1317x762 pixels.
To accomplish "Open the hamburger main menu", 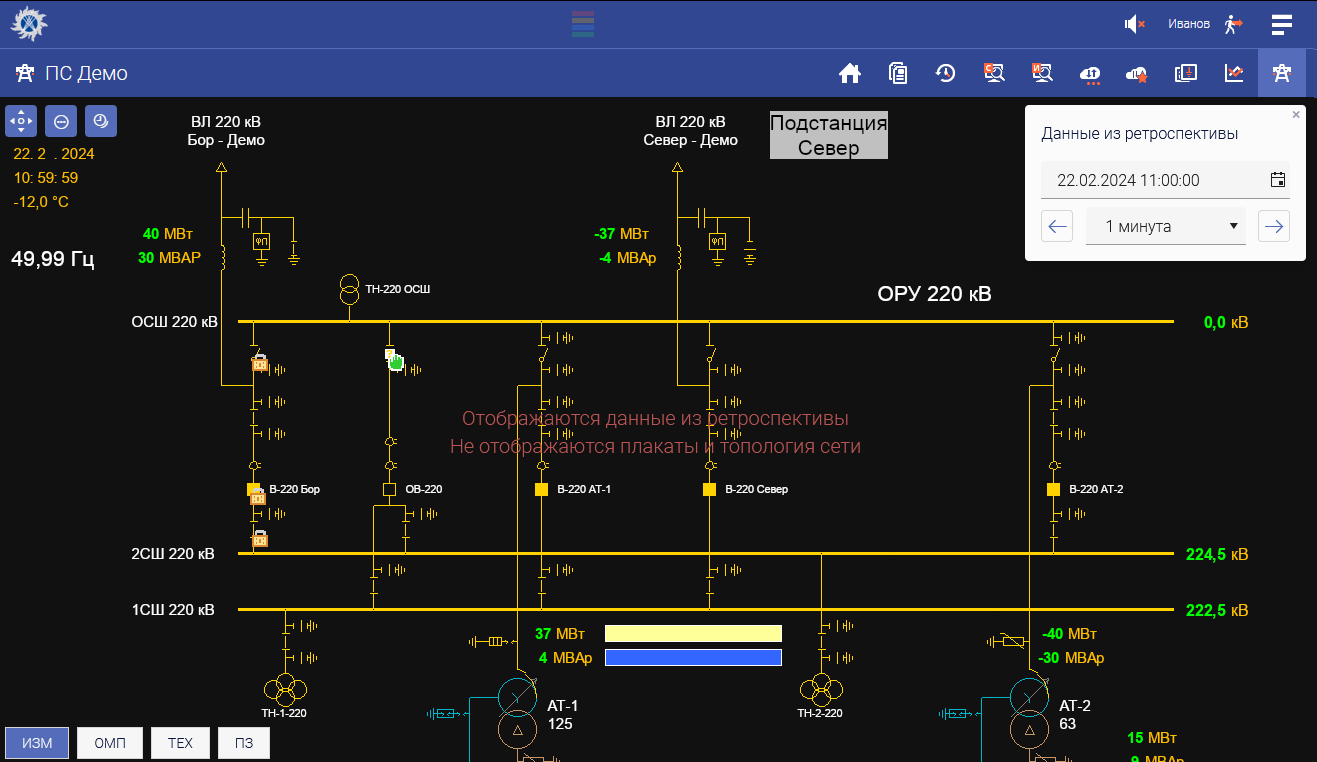I will 1282,24.
